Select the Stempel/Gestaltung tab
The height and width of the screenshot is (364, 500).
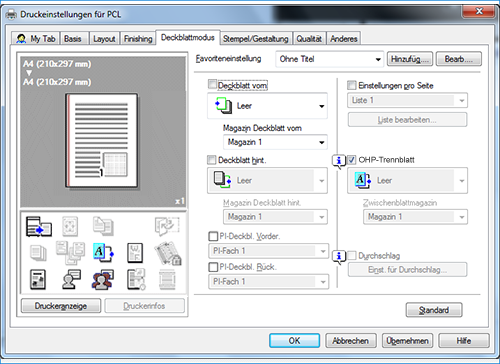(255, 39)
